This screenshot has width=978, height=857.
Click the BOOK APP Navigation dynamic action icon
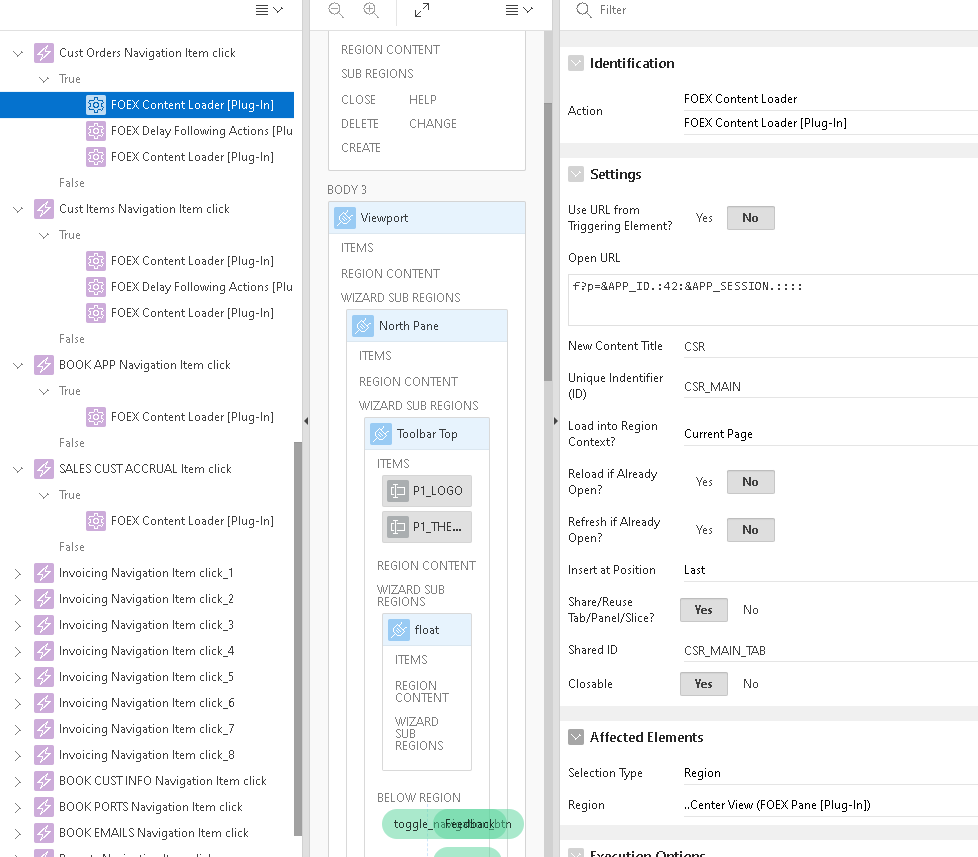pos(44,365)
